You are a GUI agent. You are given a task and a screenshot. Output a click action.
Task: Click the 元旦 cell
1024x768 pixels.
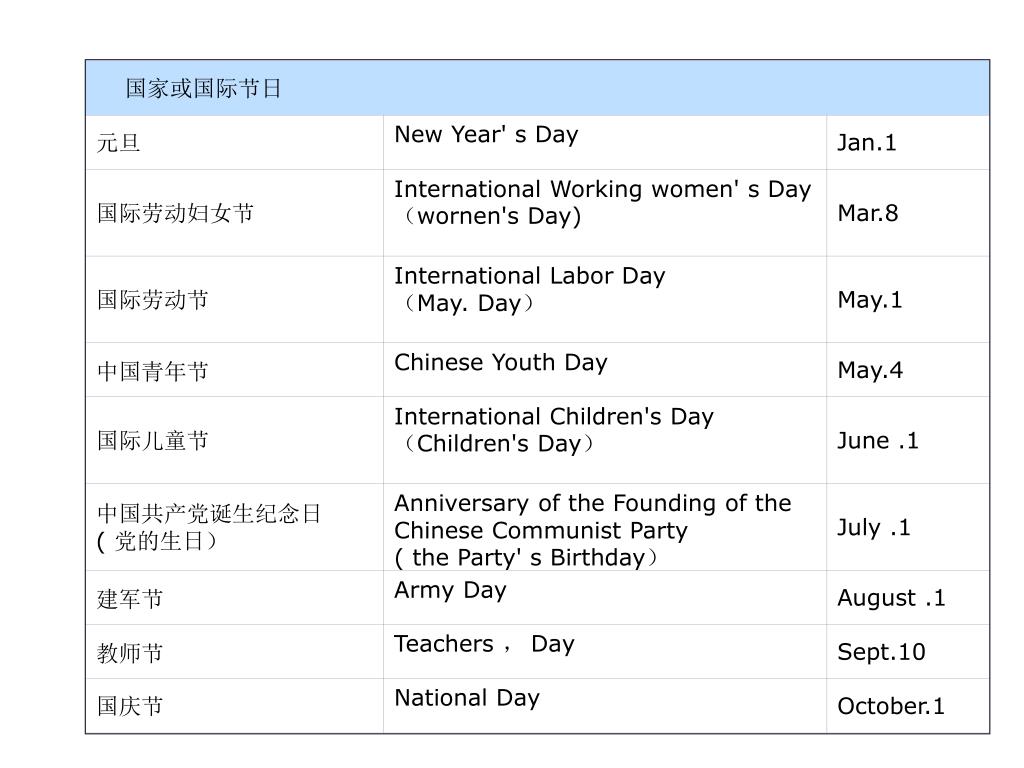(234, 143)
